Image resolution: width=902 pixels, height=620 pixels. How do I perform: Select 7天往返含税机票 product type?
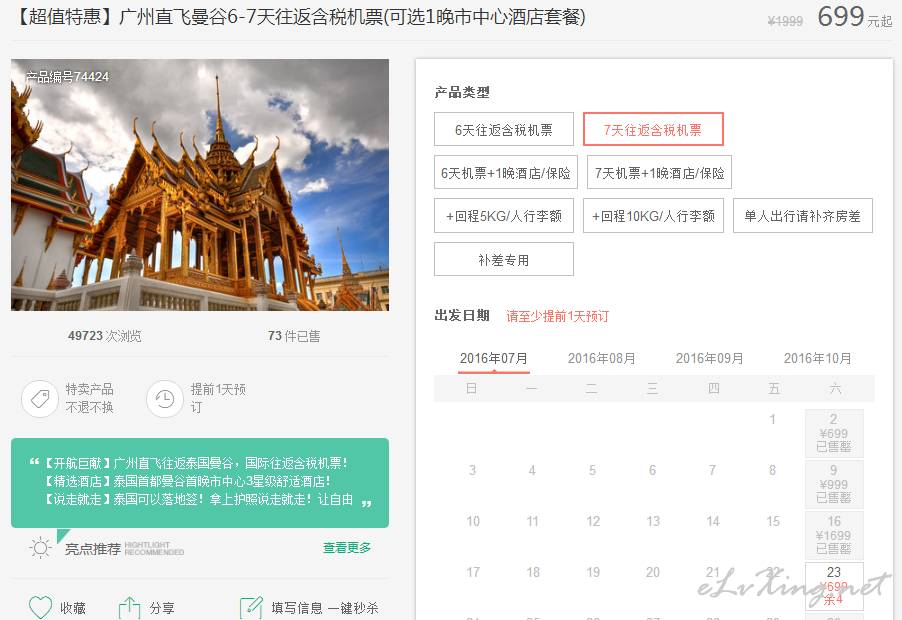click(653, 129)
